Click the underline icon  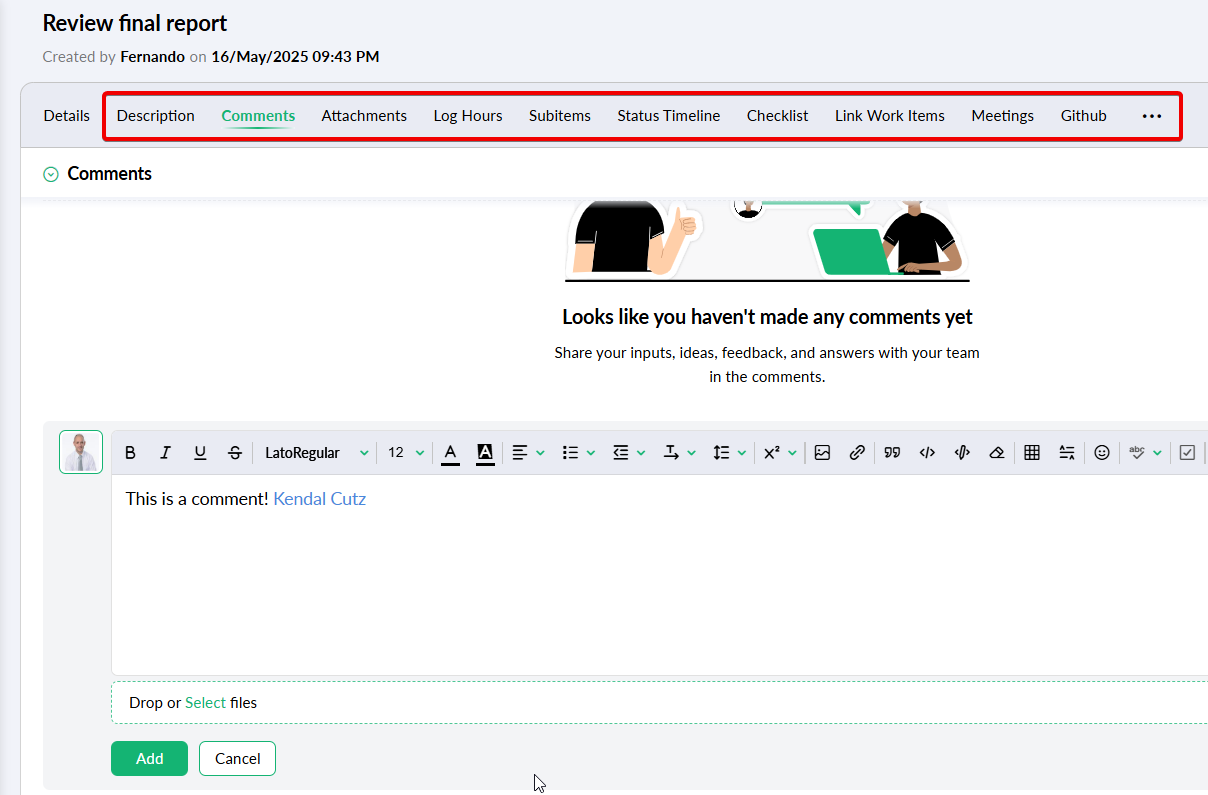(200, 453)
